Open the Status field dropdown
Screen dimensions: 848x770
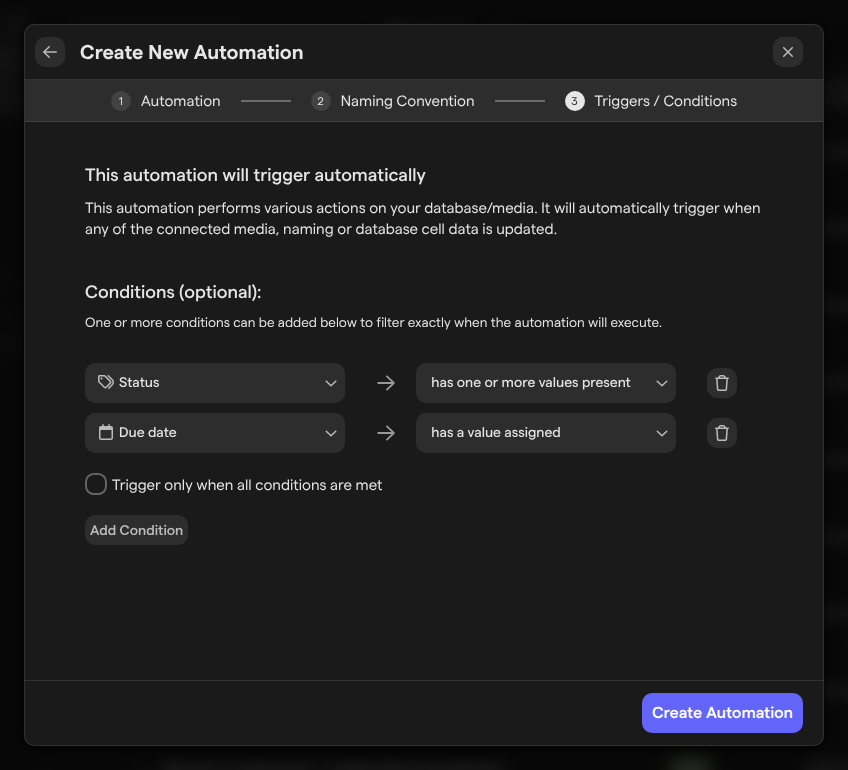coord(215,383)
